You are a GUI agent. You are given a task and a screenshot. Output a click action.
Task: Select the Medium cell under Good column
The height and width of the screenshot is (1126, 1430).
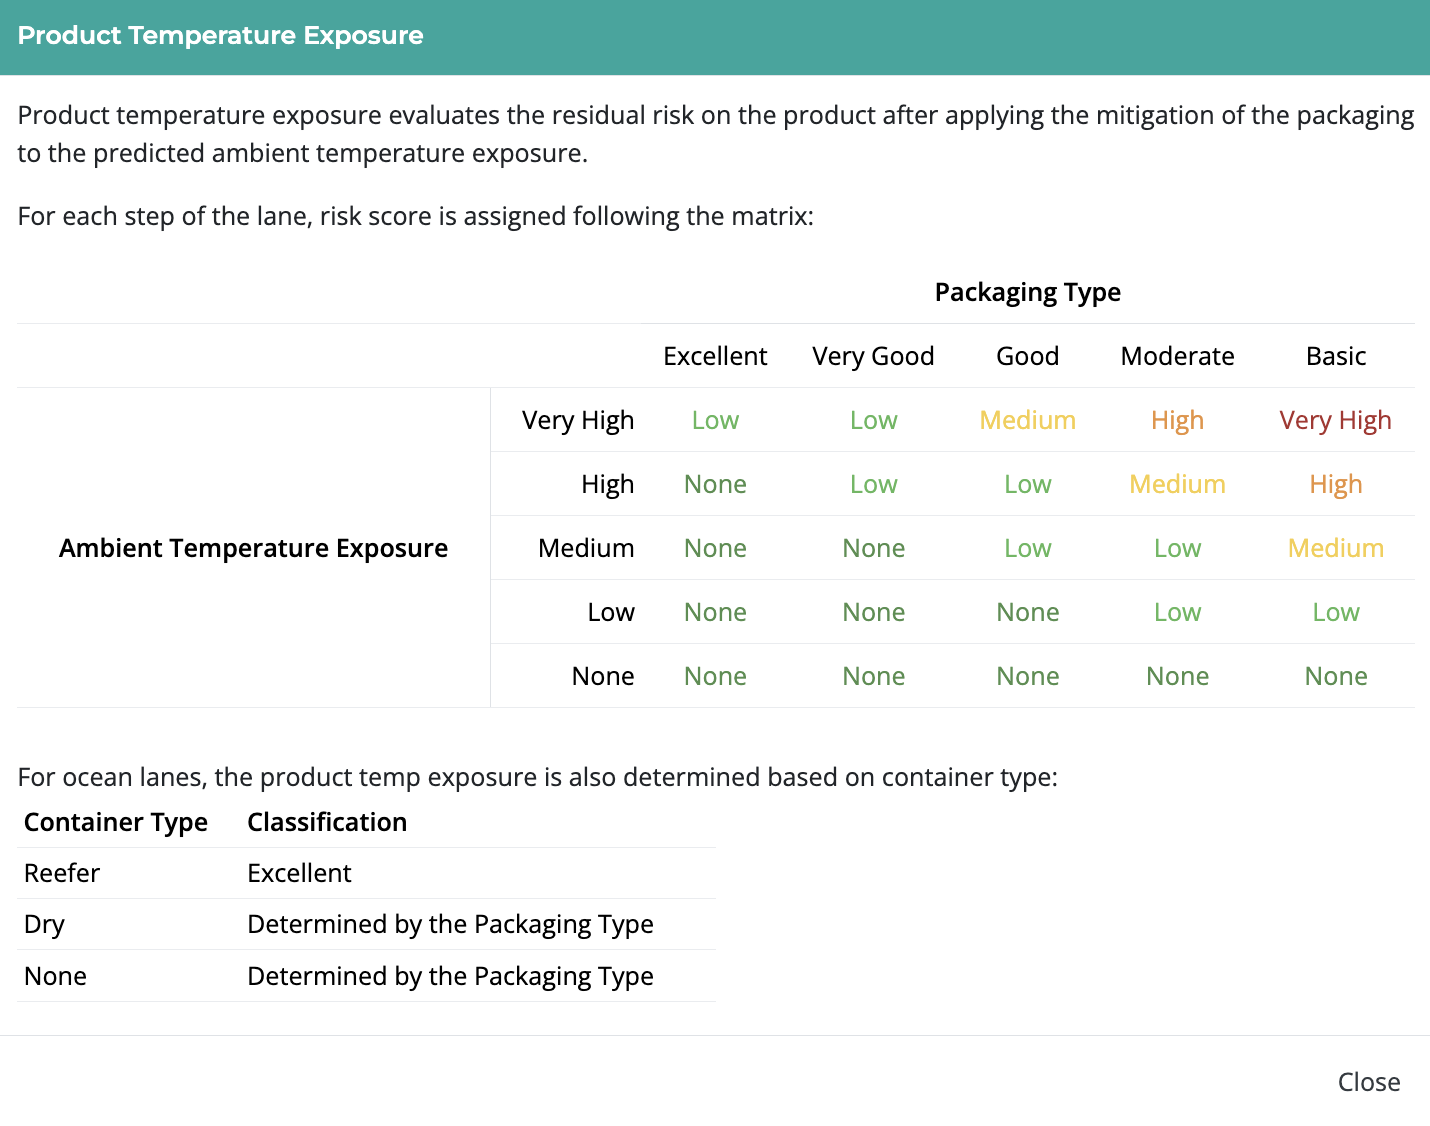1027,420
